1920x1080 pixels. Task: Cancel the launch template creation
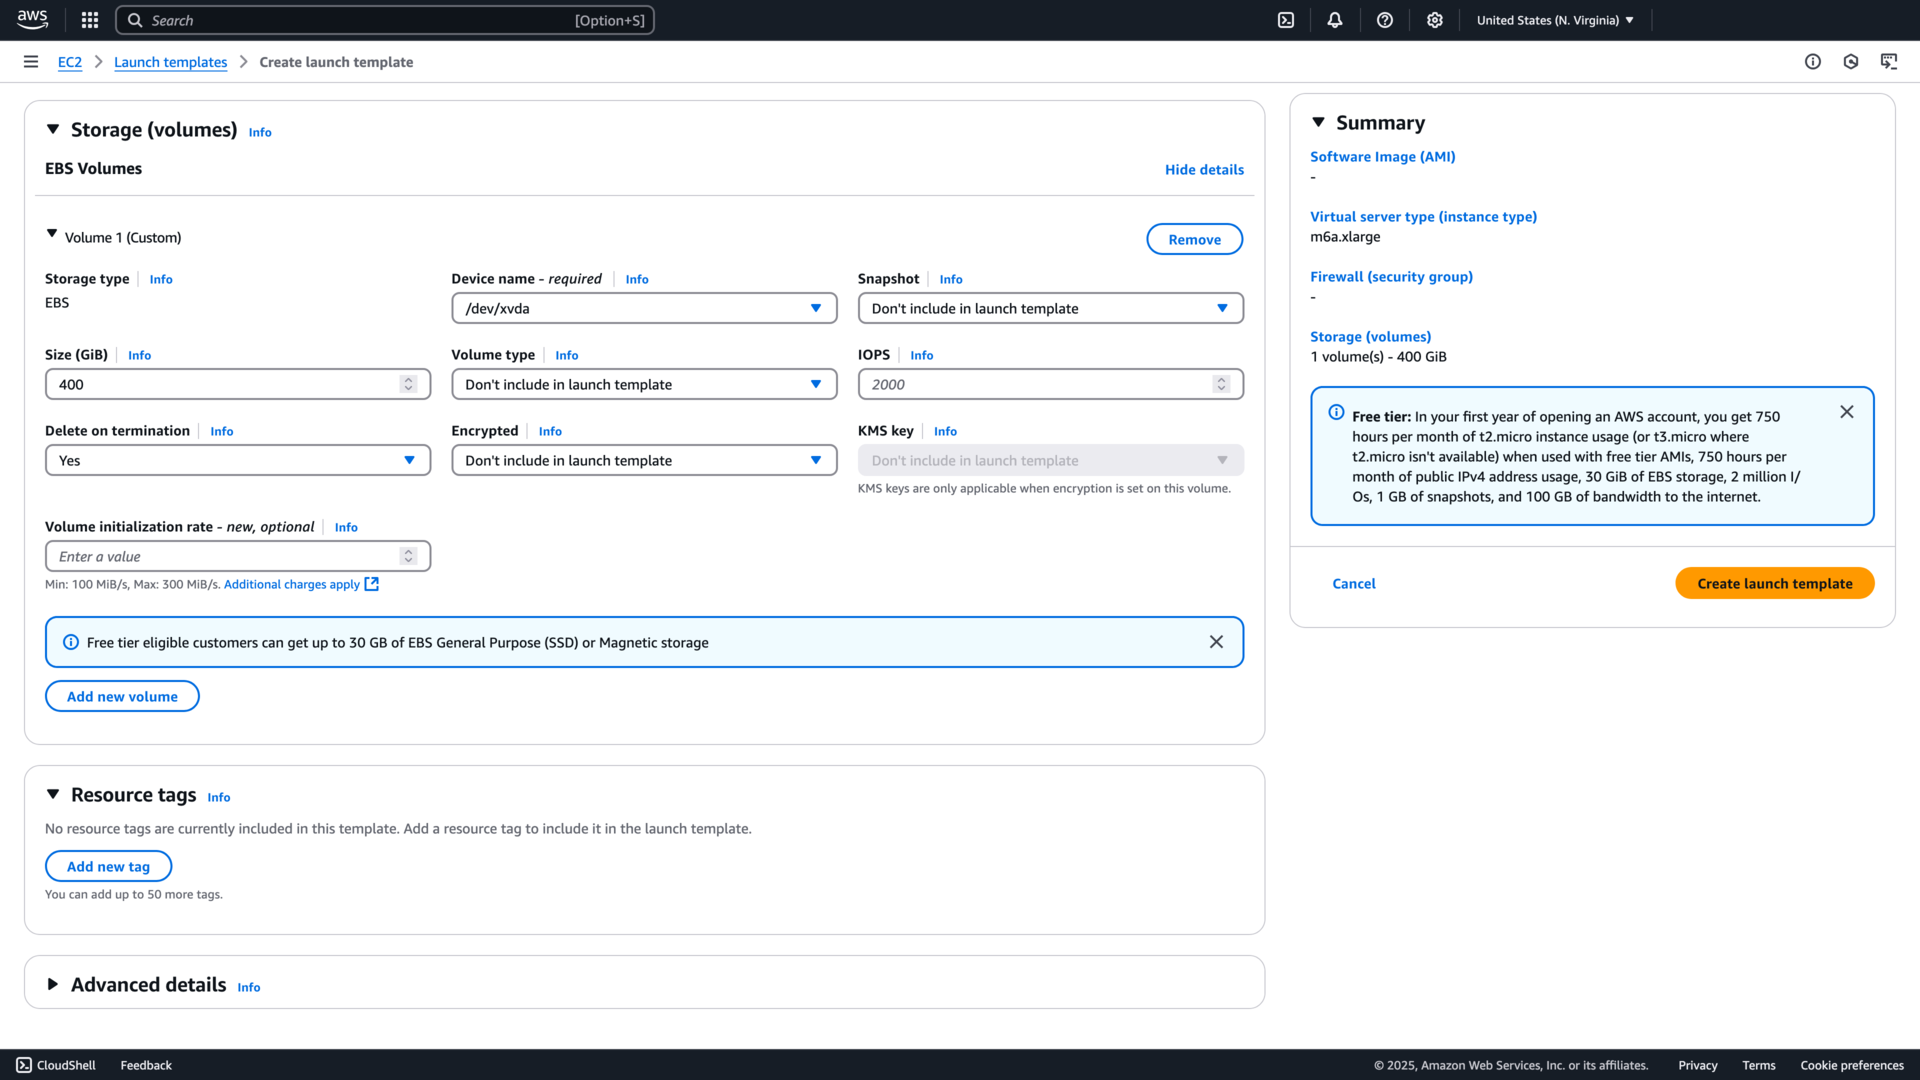tap(1354, 583)
